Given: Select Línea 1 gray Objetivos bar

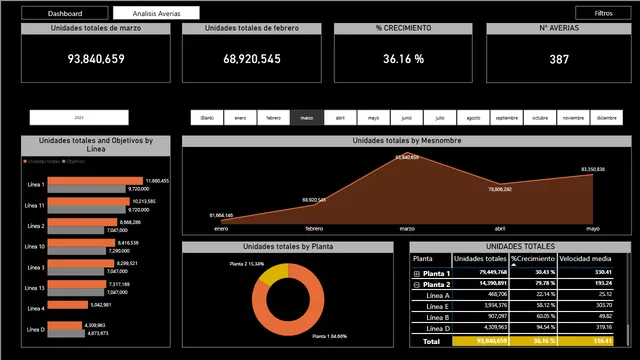Looking at the screenshot, I should click(x=87, y=189).
